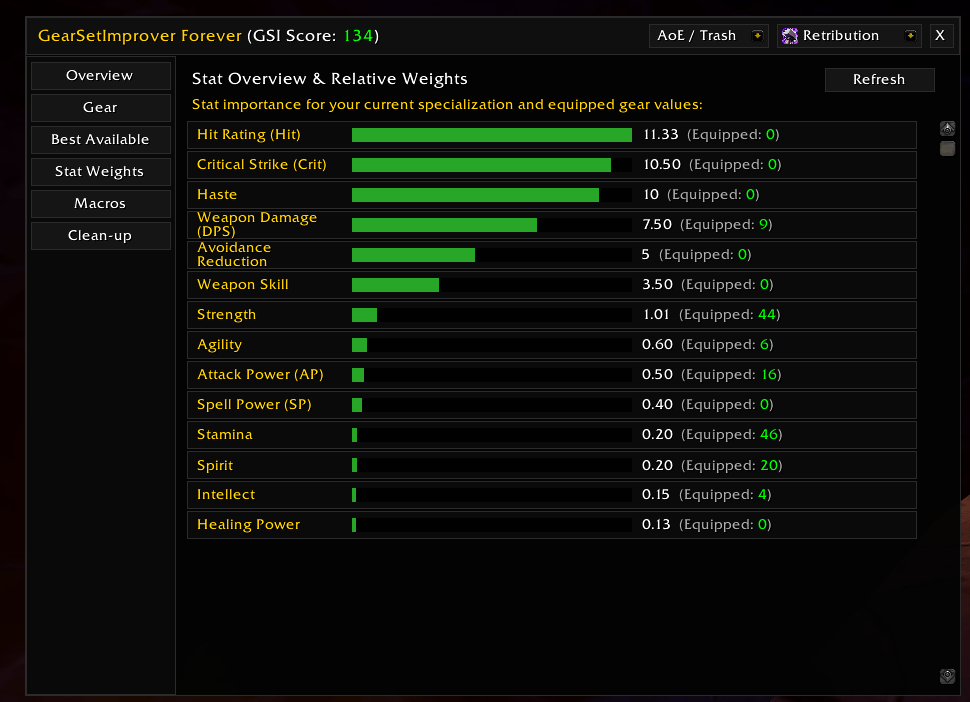Open the Overview tab

click(x=100, y=75)
